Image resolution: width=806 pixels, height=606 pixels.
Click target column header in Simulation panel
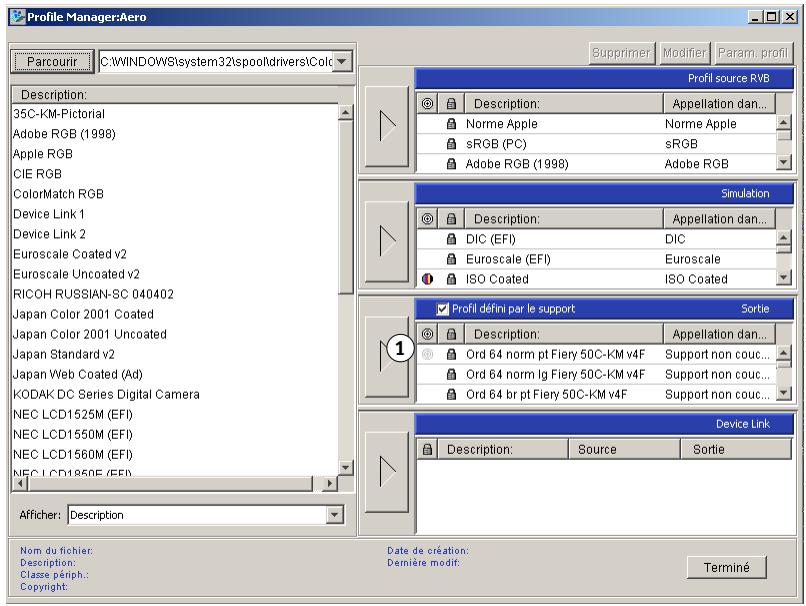pyautogui.click(x=427, y=219)
